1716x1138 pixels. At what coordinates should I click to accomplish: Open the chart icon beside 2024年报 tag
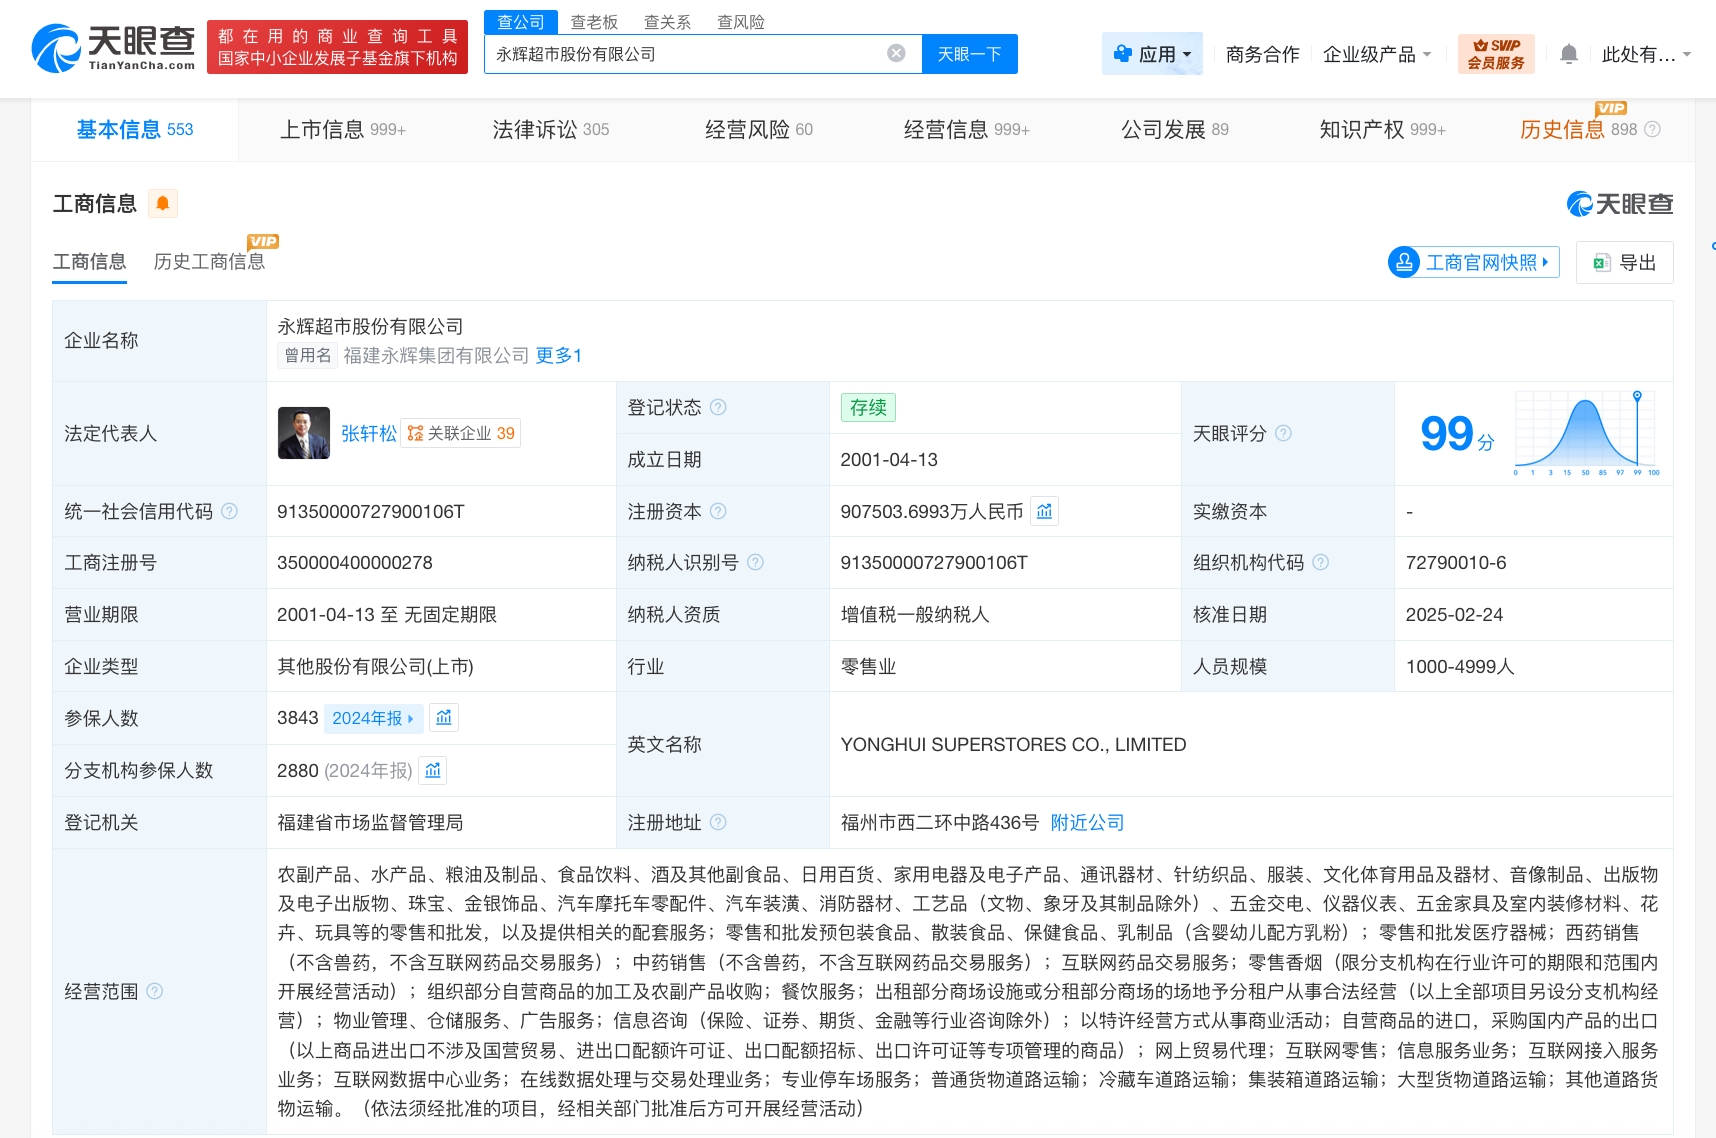444,718
